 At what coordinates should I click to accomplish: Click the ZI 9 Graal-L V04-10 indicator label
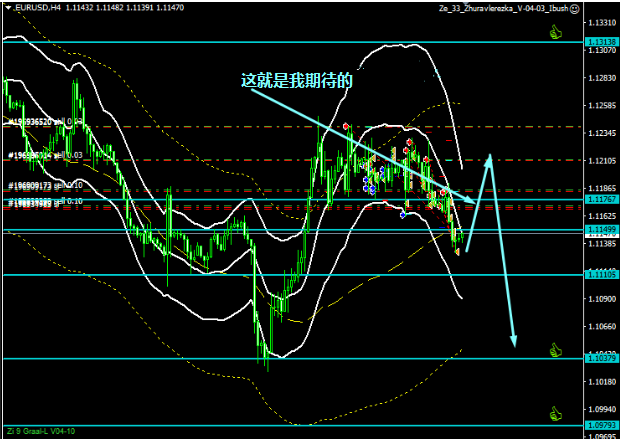(x=41, y=432)
